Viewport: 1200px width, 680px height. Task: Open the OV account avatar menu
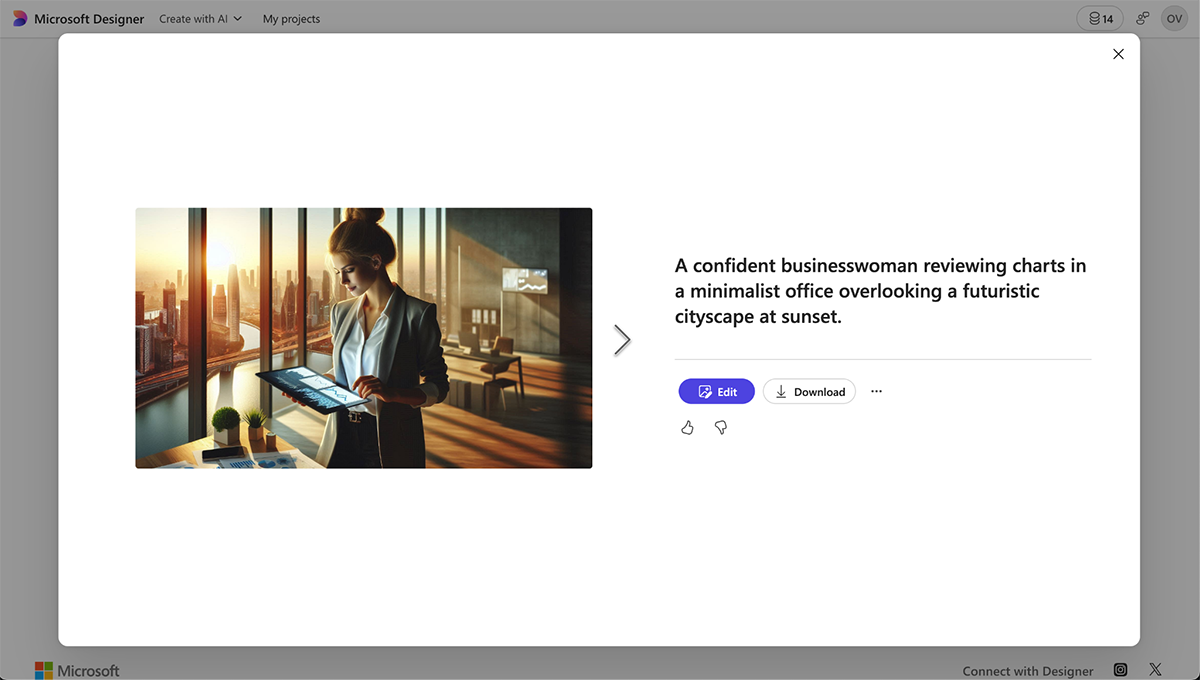[x=1174, y=18]
